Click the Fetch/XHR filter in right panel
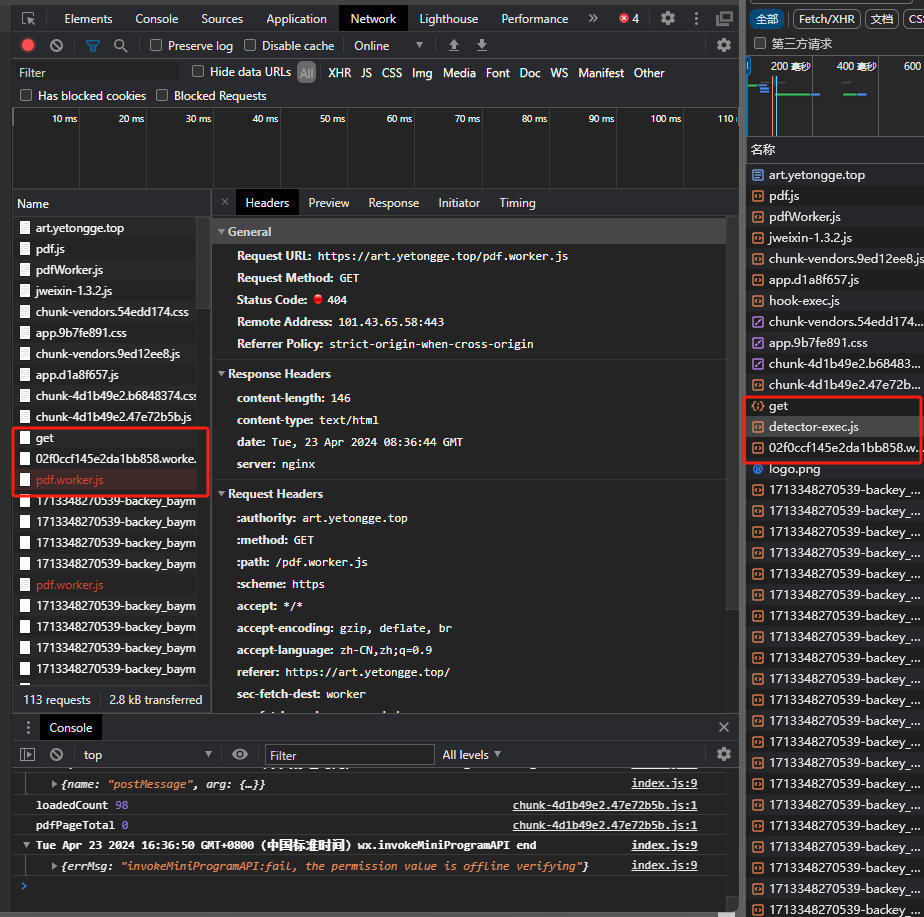 tap(827, 19)
